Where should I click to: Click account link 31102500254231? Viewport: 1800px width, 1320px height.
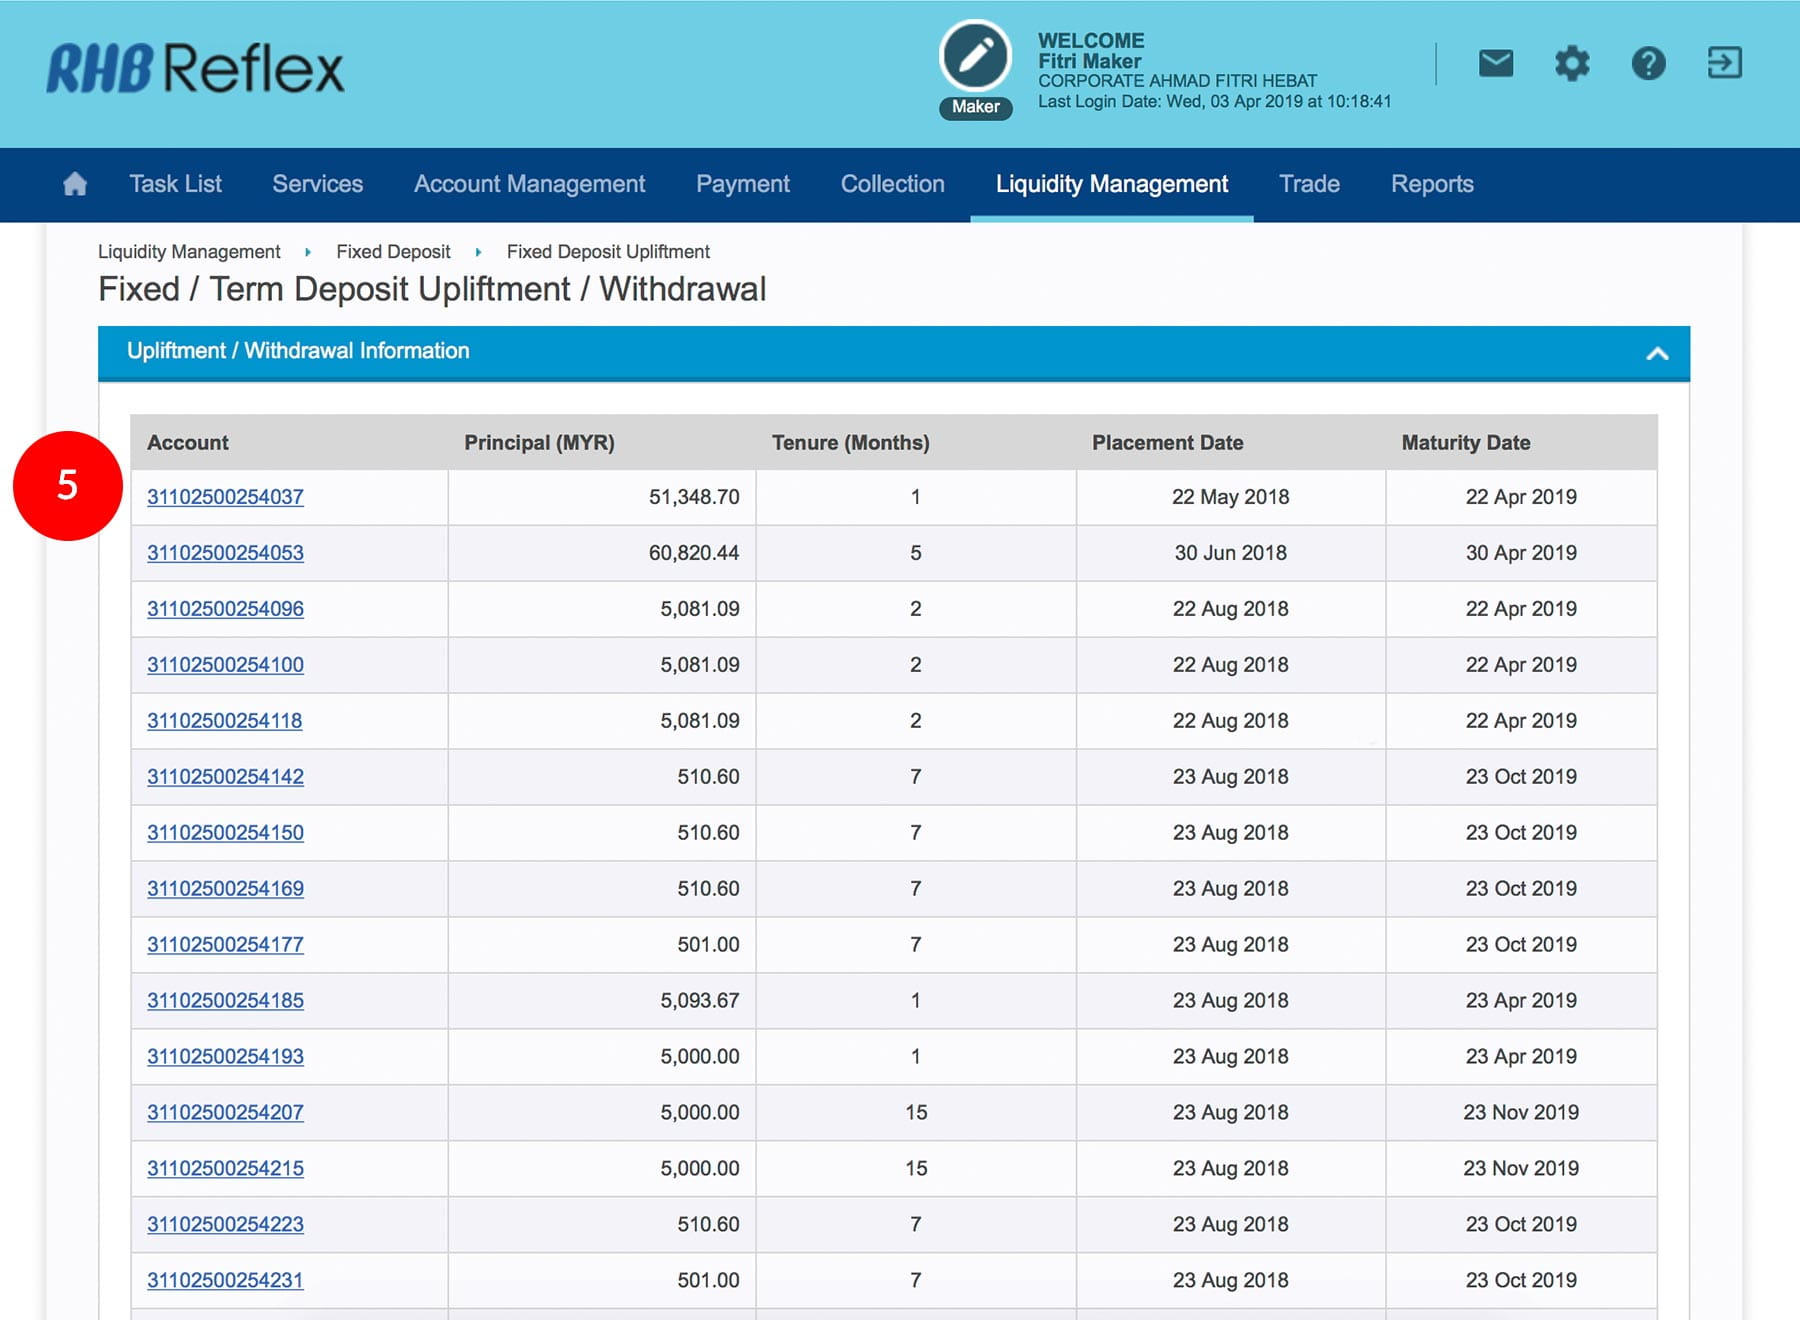pos(225,1280)
